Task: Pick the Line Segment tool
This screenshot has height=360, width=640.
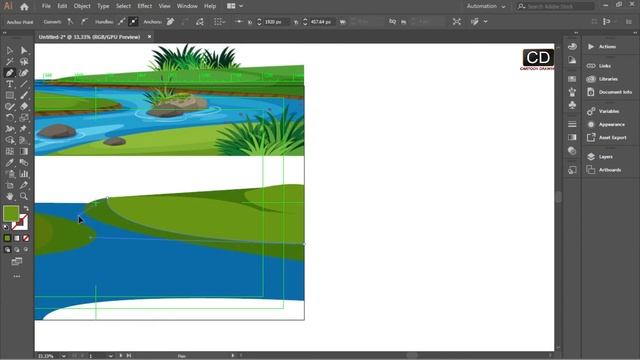Action: coord(24,84)
